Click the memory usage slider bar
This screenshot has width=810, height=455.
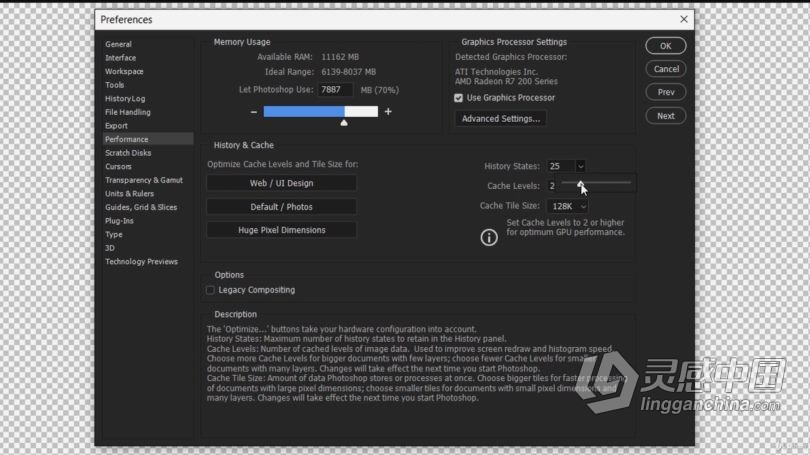[x=321, y=111]
